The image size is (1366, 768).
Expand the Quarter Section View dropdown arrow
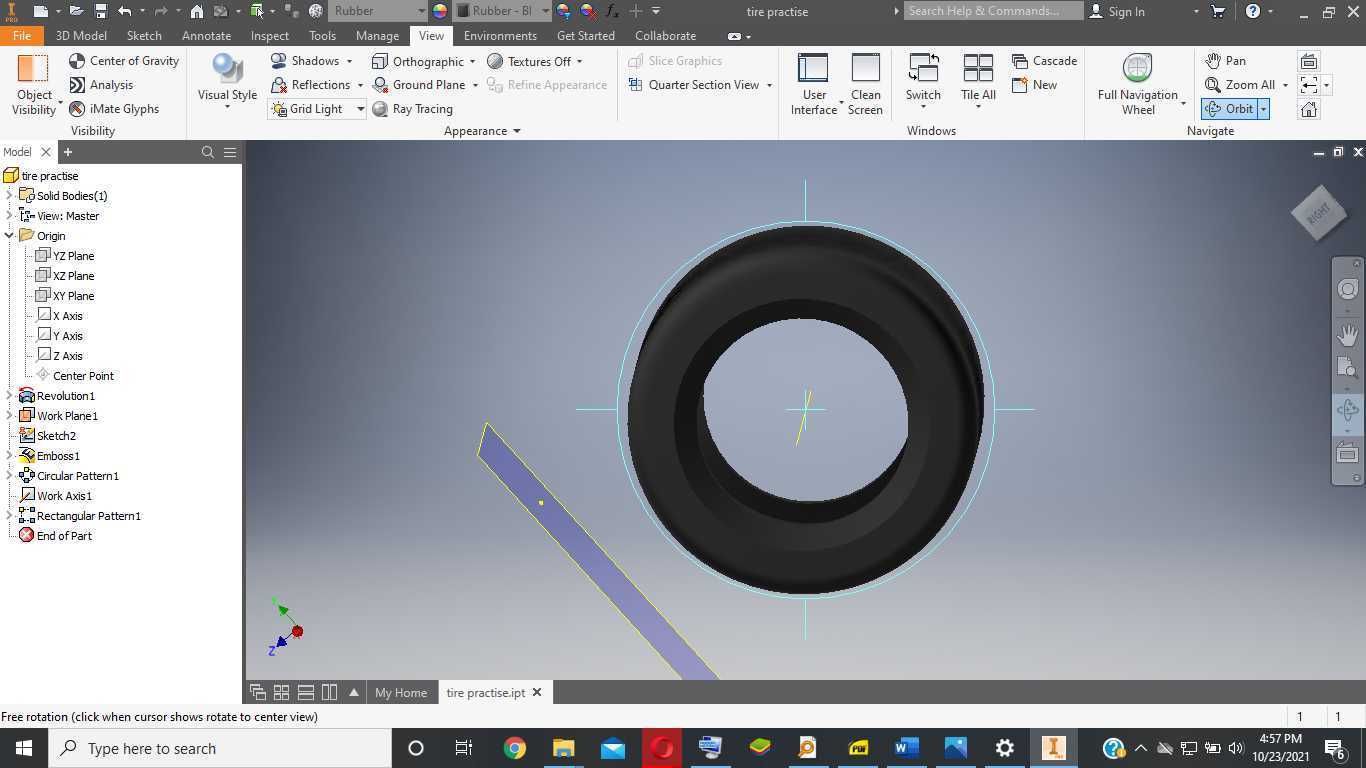click(769, 85)
